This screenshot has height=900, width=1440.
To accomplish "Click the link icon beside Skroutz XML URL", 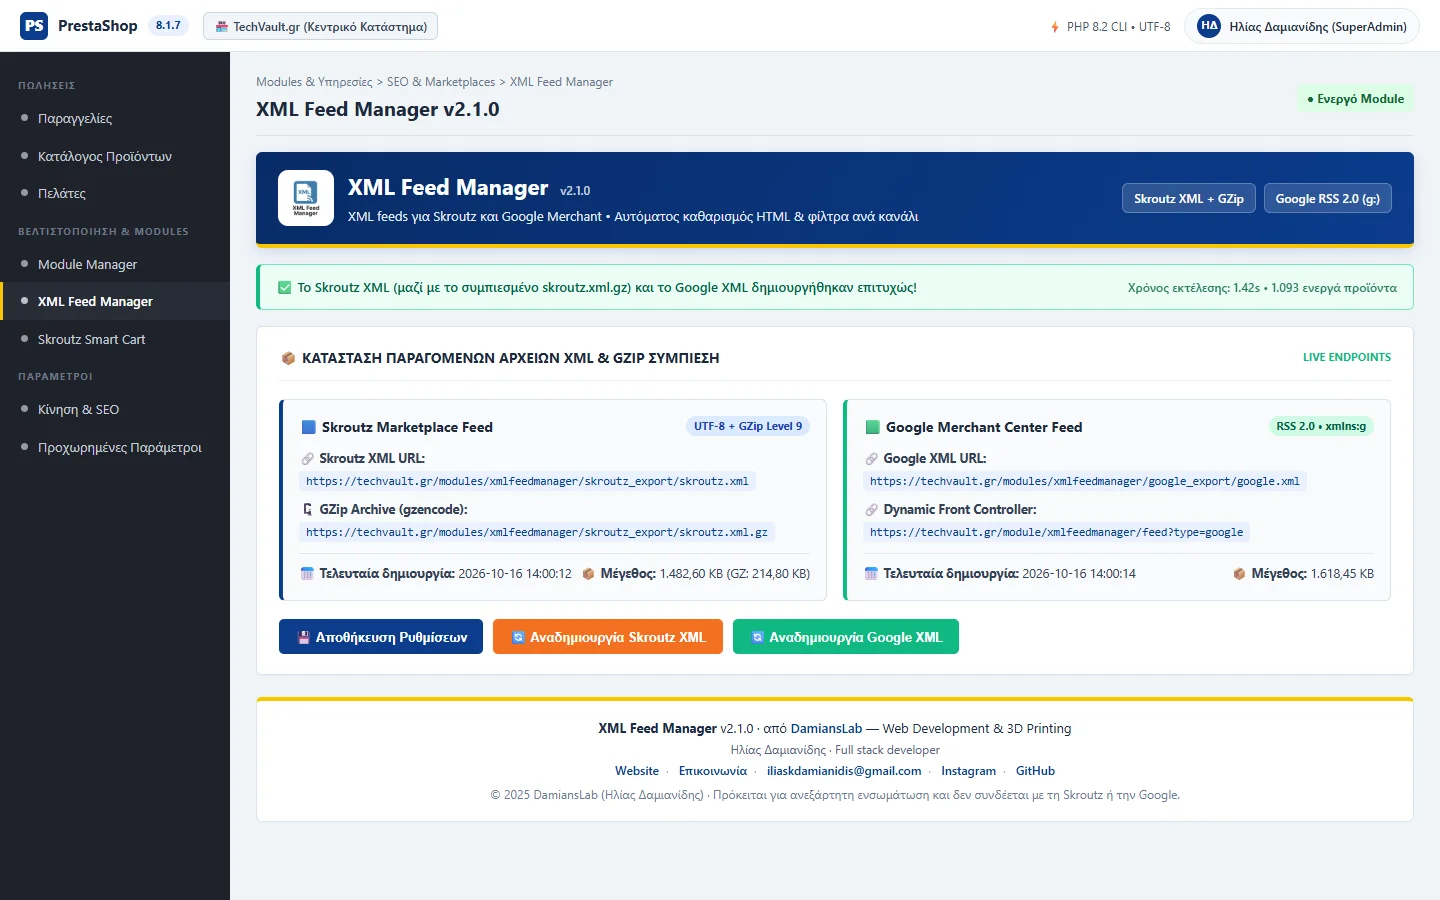I will click(x=308, y=459).
